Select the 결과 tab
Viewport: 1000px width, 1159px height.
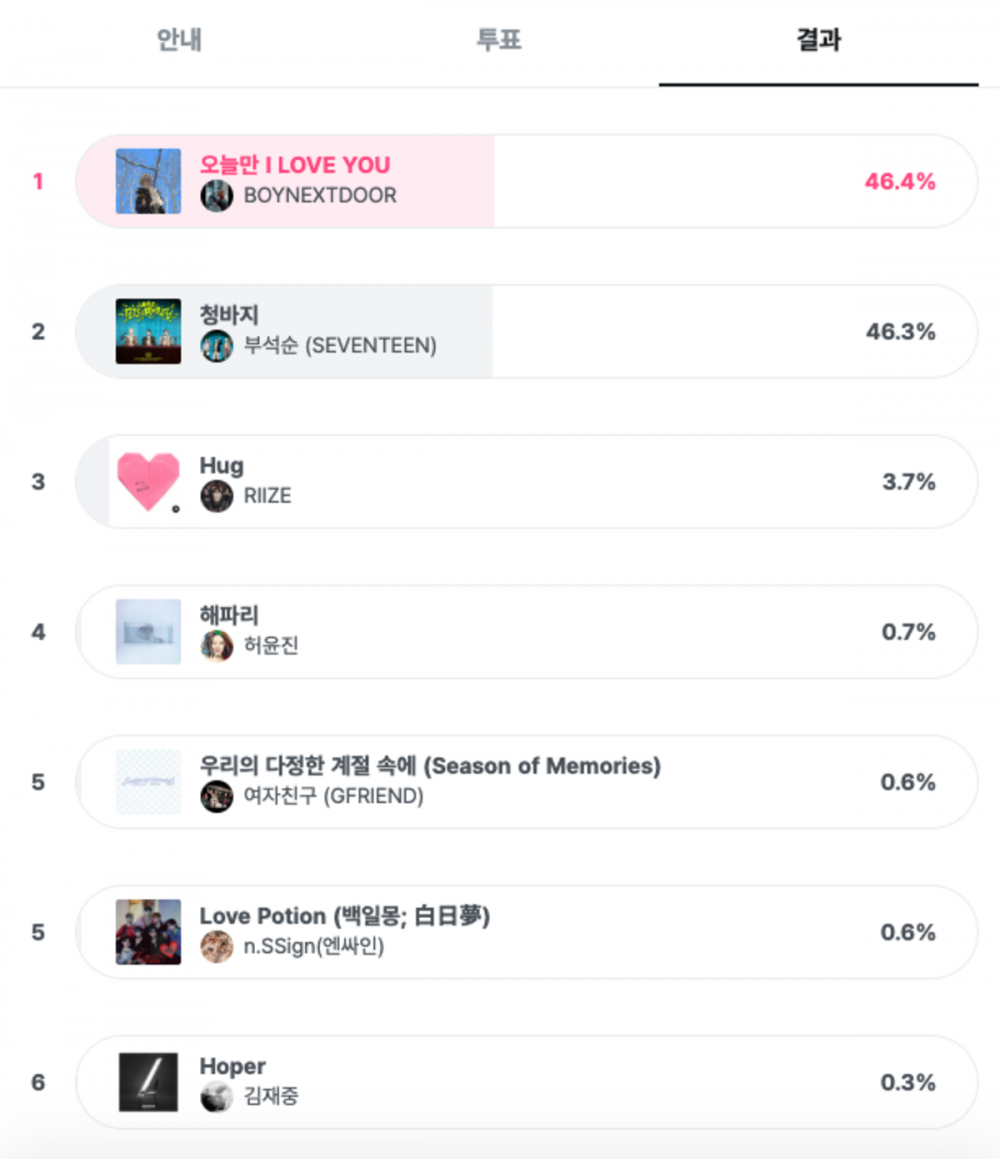click(x=819, y=40)
